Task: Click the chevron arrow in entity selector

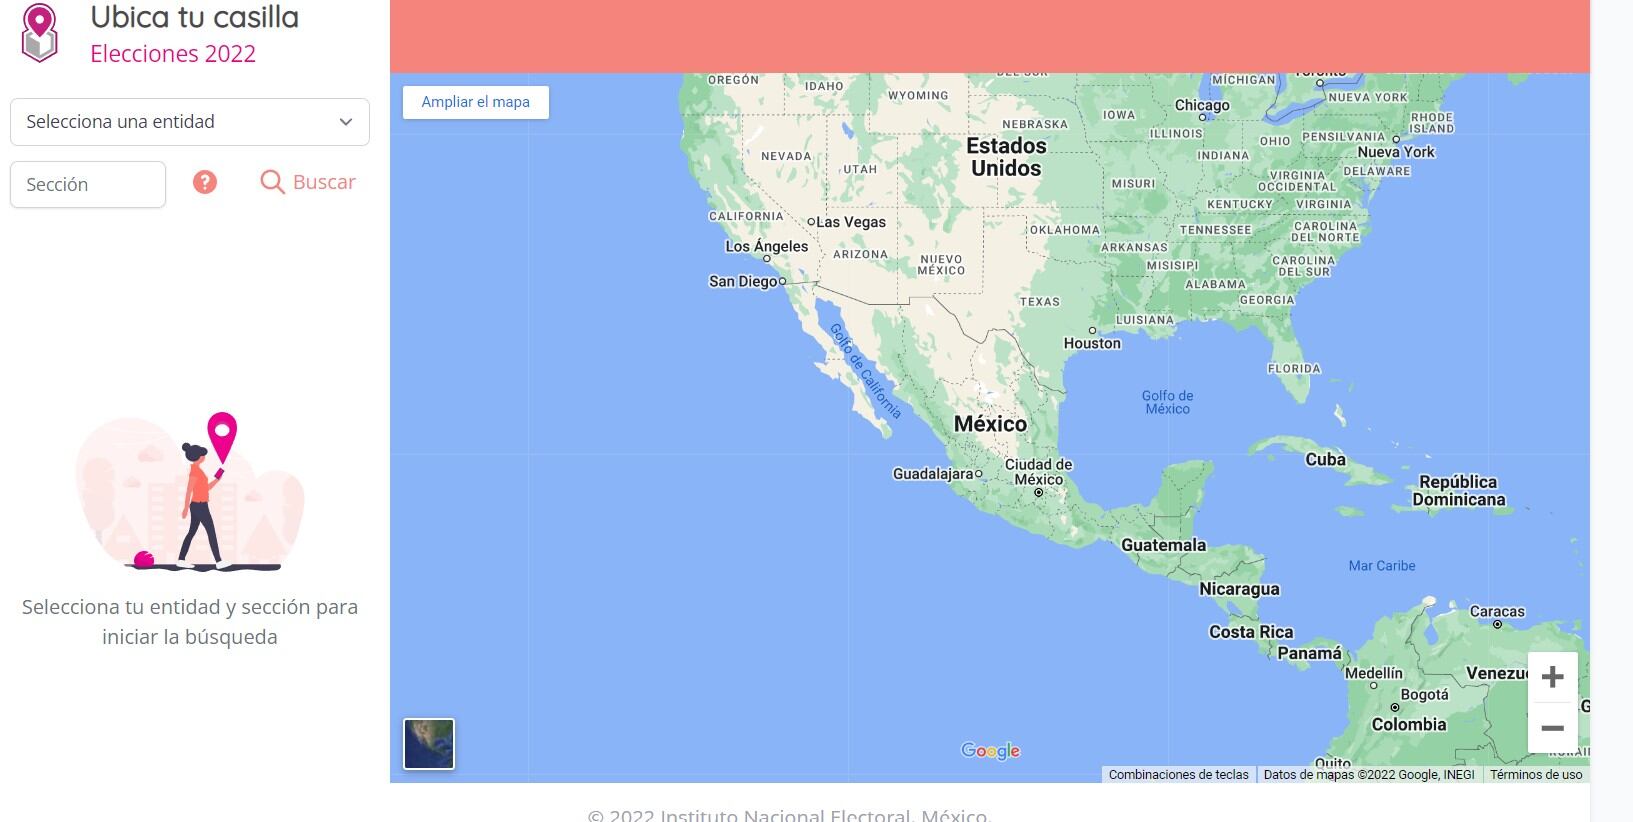Action: click(346, 122)
